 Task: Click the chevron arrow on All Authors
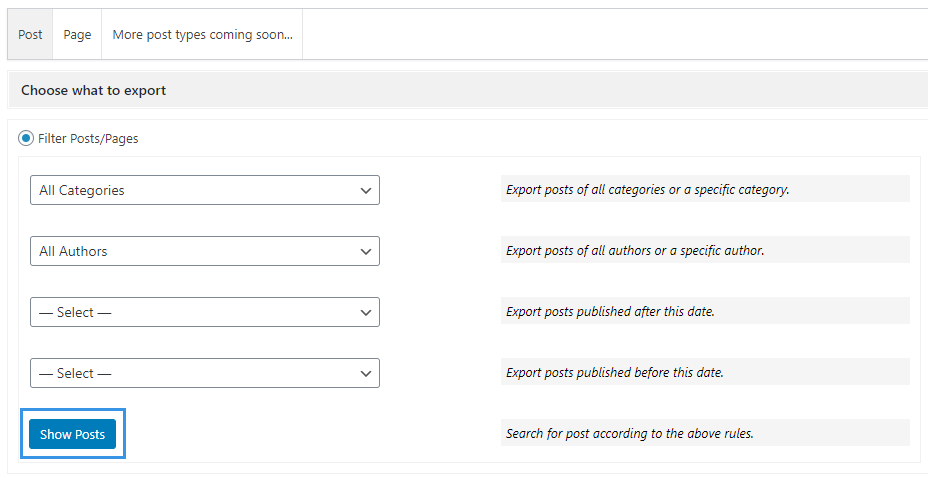tap(366, 252)
